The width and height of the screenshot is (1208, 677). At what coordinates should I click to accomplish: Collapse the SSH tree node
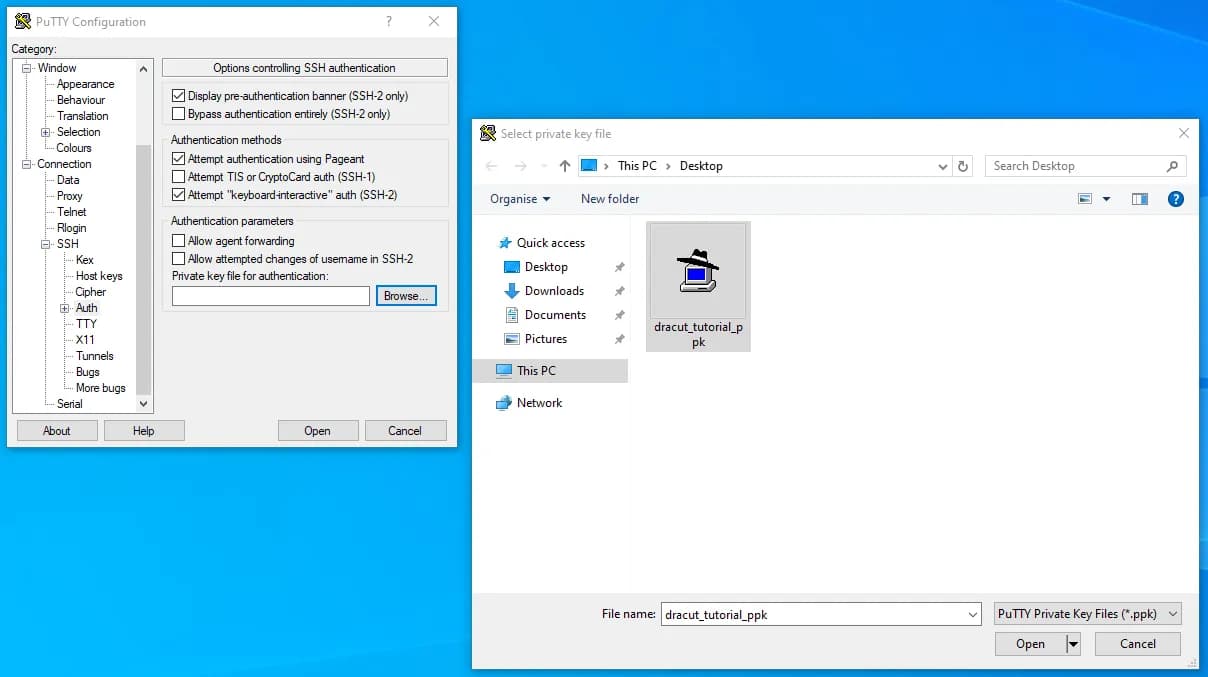point(46,244)
